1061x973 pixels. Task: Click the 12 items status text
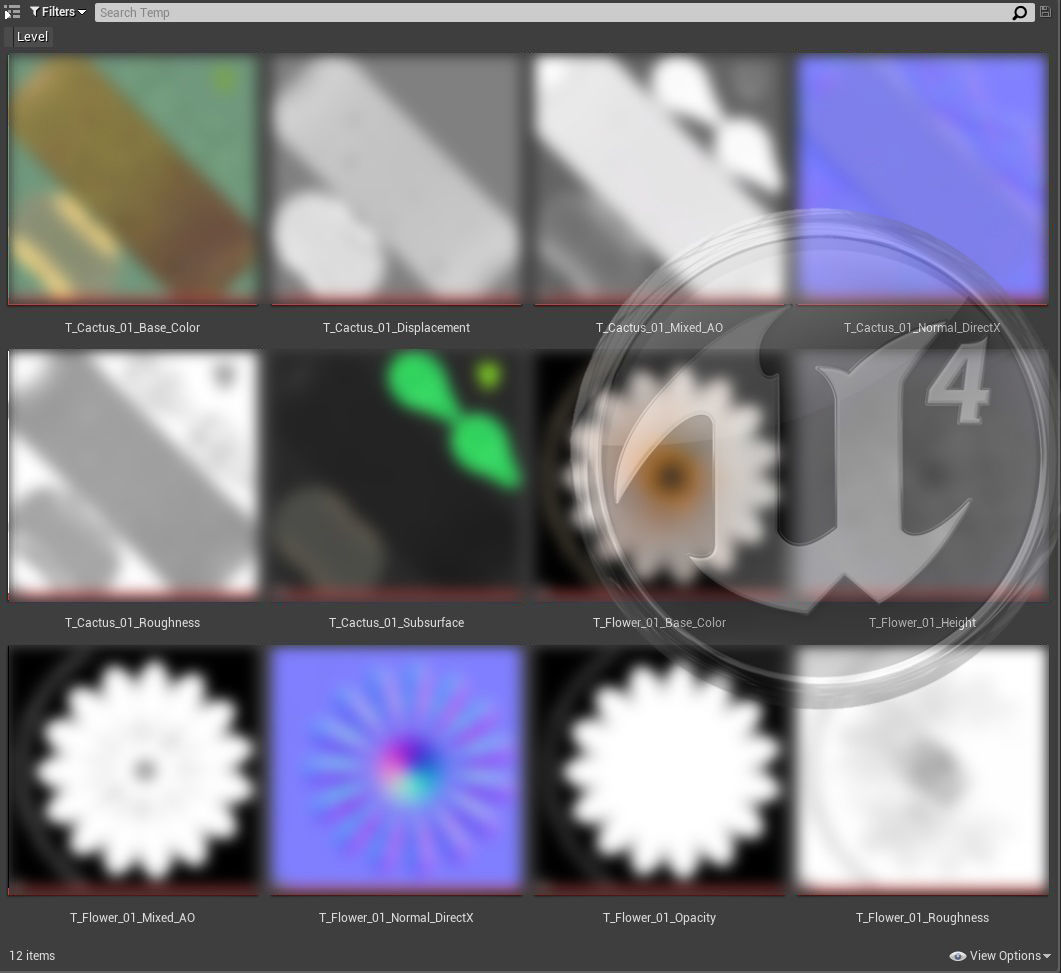[x=32, y=955]
